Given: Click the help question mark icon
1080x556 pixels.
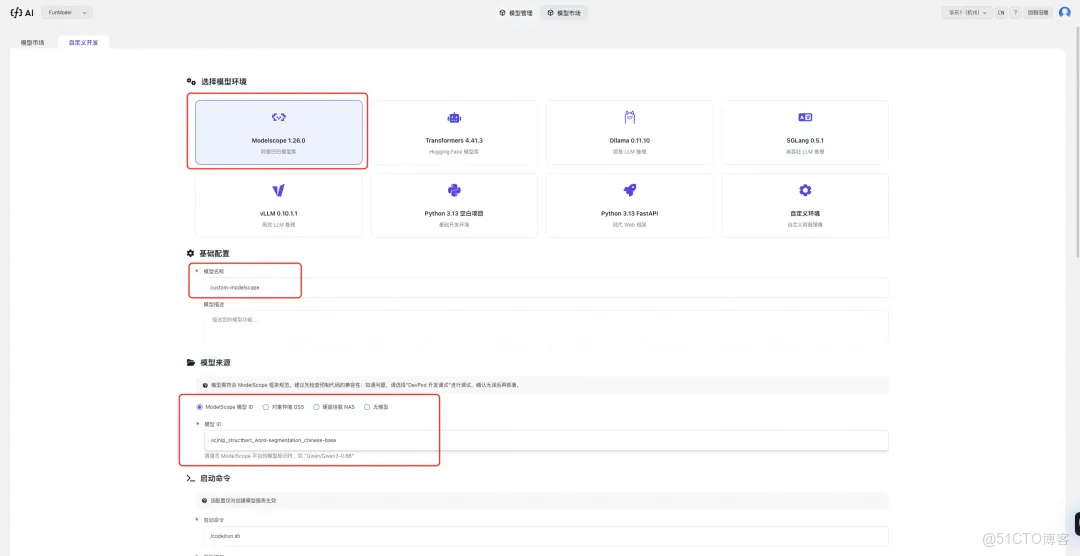Looking at the screenshot, I should coord(1015,12).
